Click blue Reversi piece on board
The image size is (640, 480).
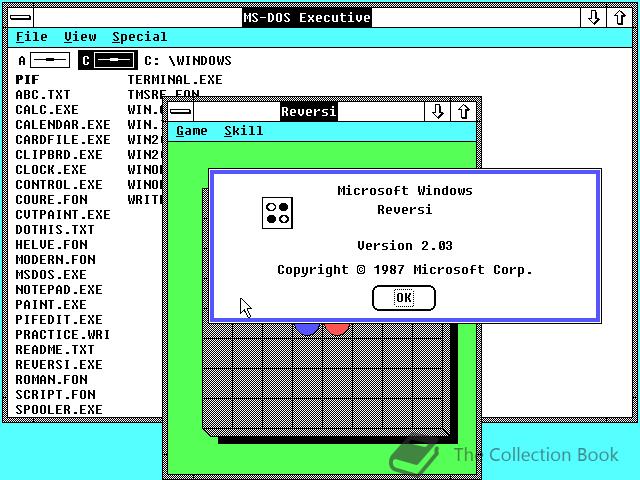point(307,329)
